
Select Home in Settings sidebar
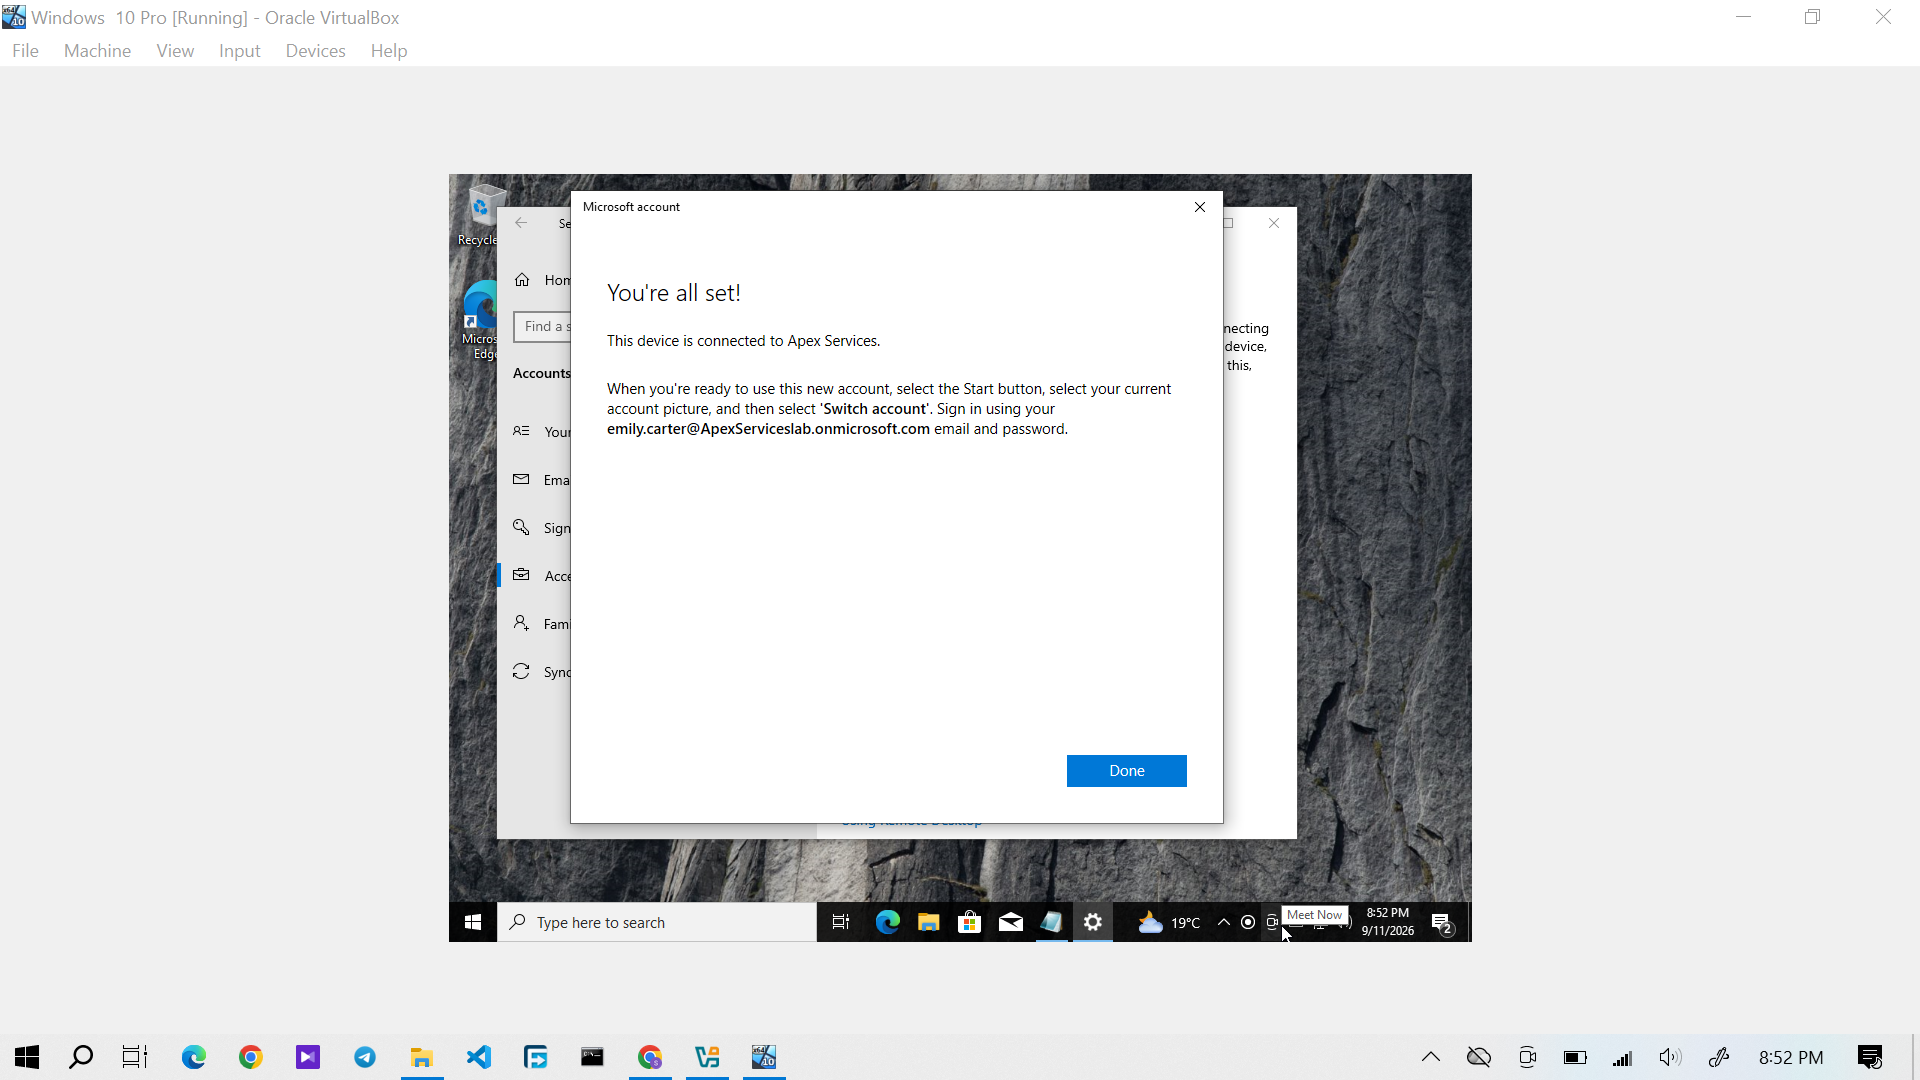pos(541,280)
